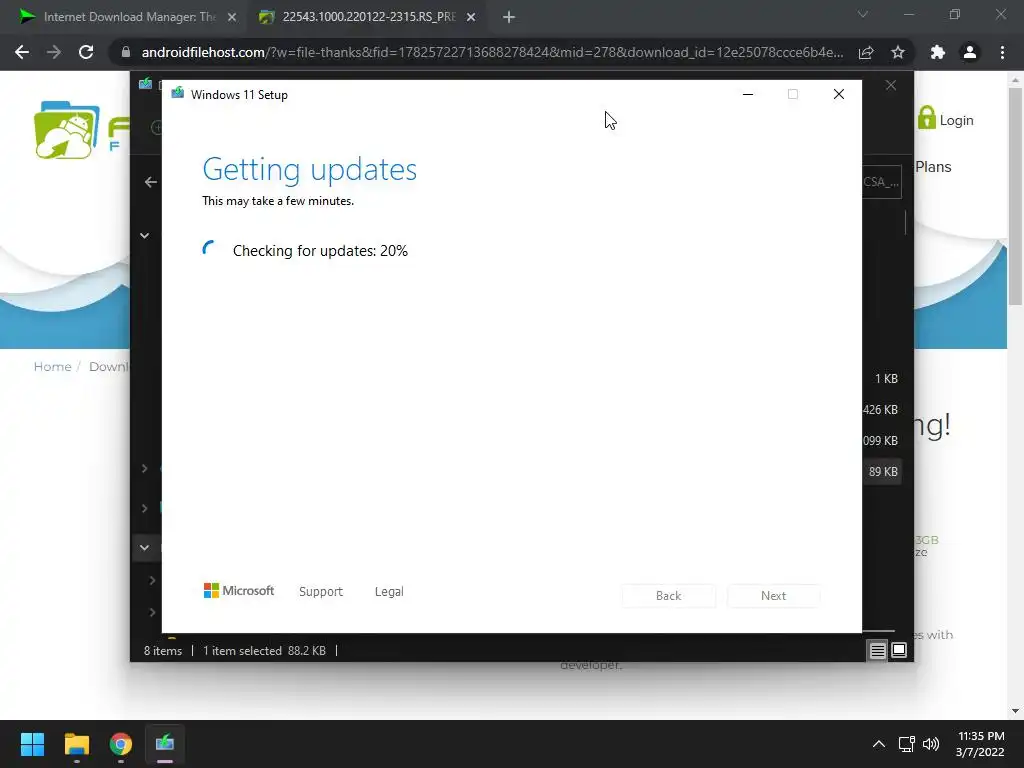This screenshot has width=1024, height=768.
Task: Click the '1 KB' file size entry
Action: [x=886, y=379]
